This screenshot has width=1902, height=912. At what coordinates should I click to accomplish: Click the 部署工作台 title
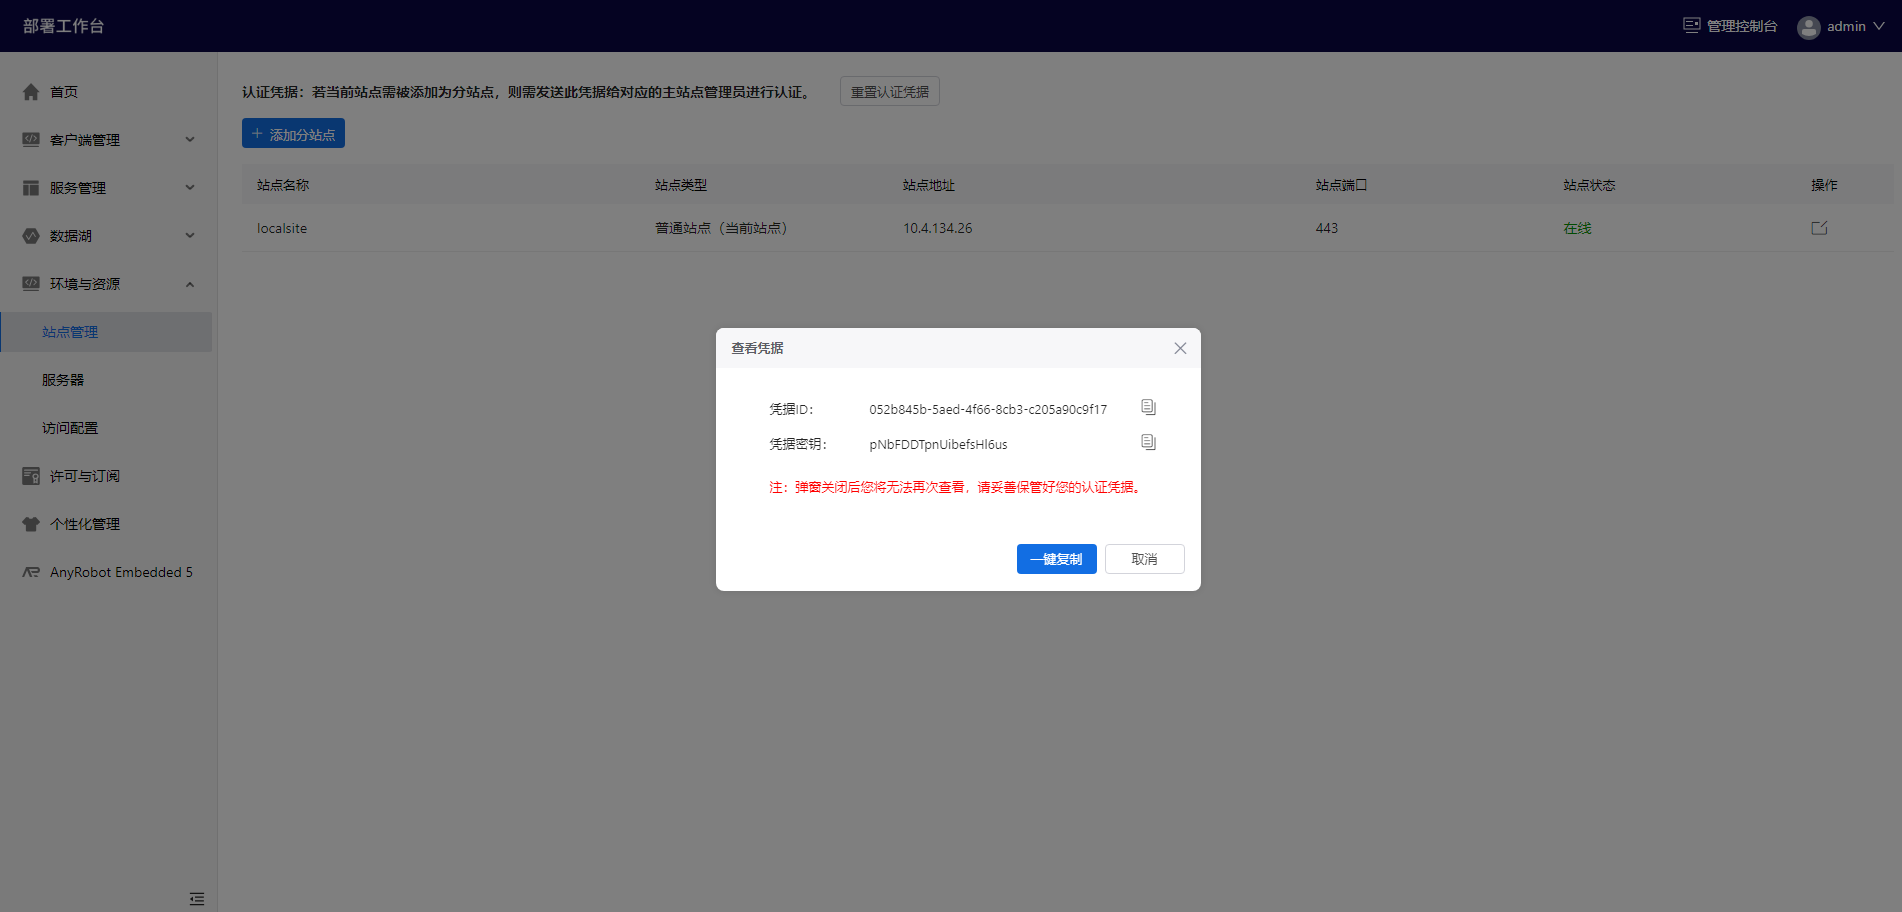(64, 26)
